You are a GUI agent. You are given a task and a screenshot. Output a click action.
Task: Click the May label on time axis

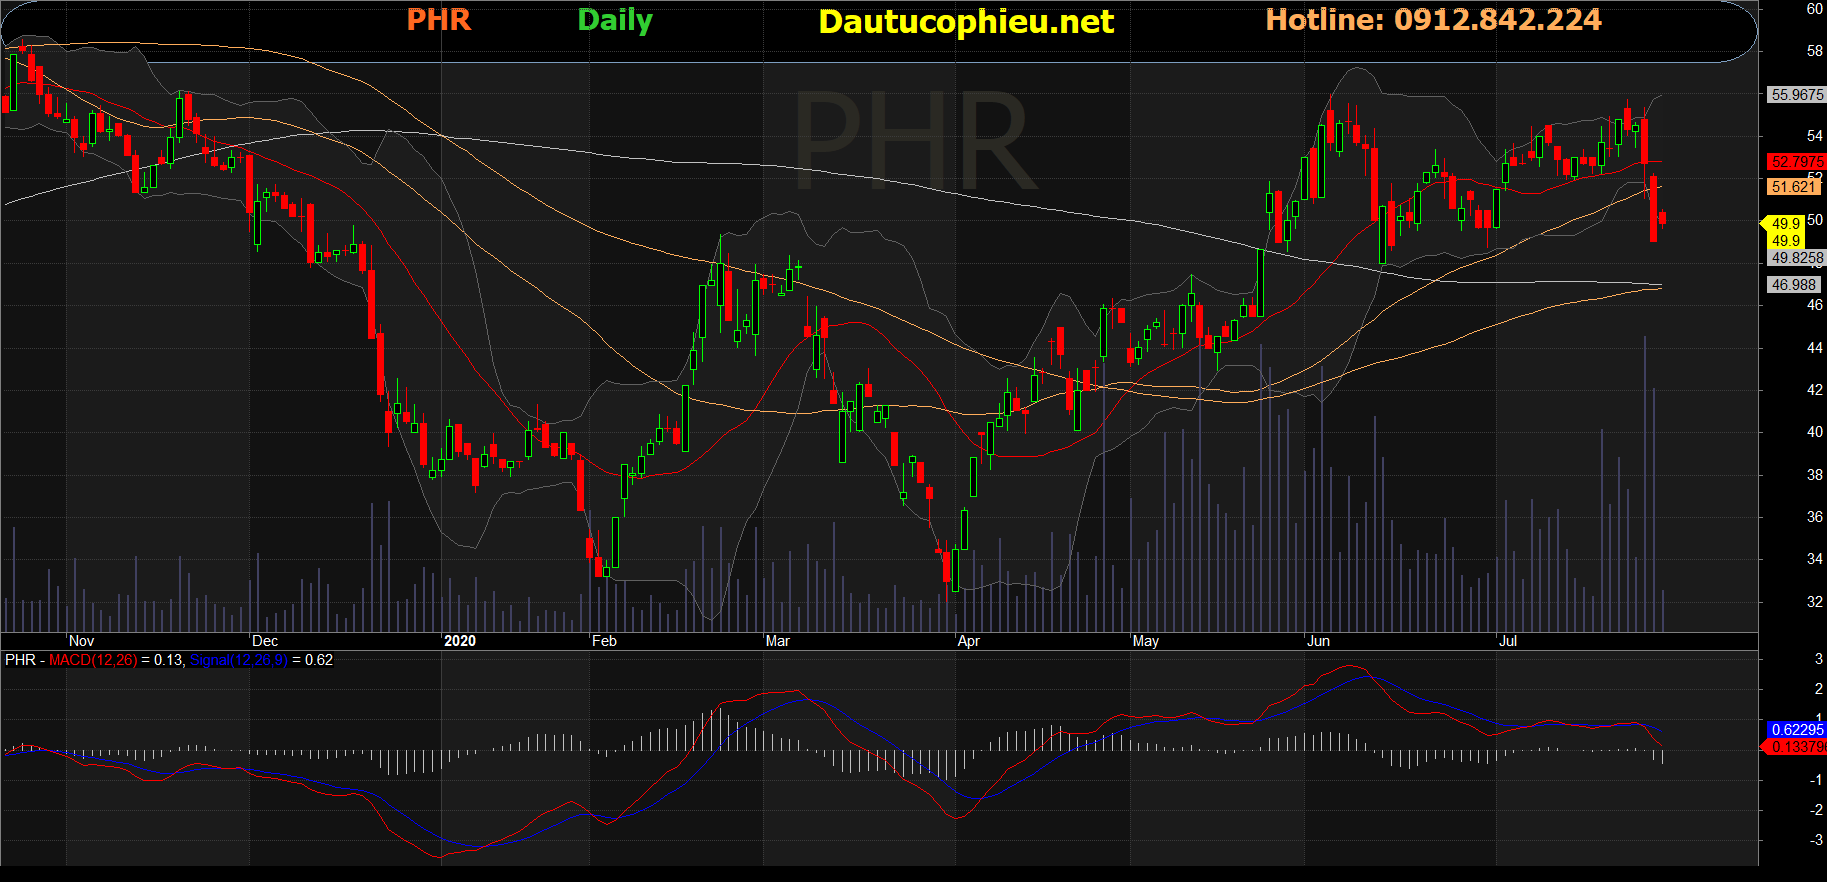point(1146,641)
